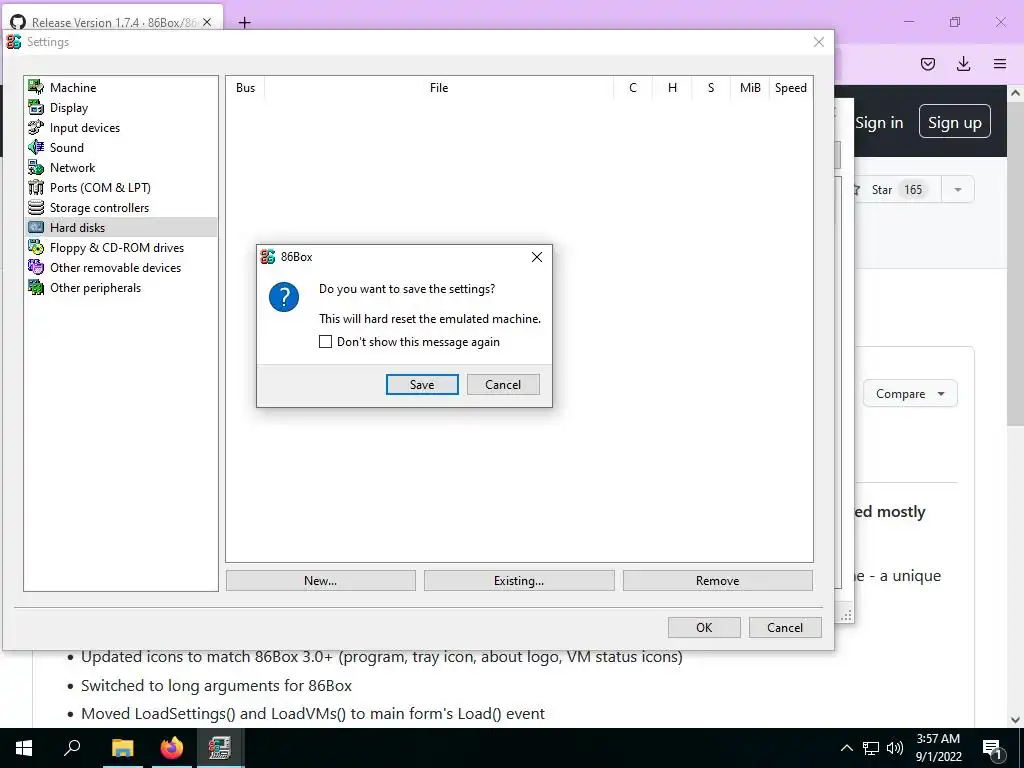
Task: Open Ports (COM & LPT) icon
Action: [x=36, y=187]
